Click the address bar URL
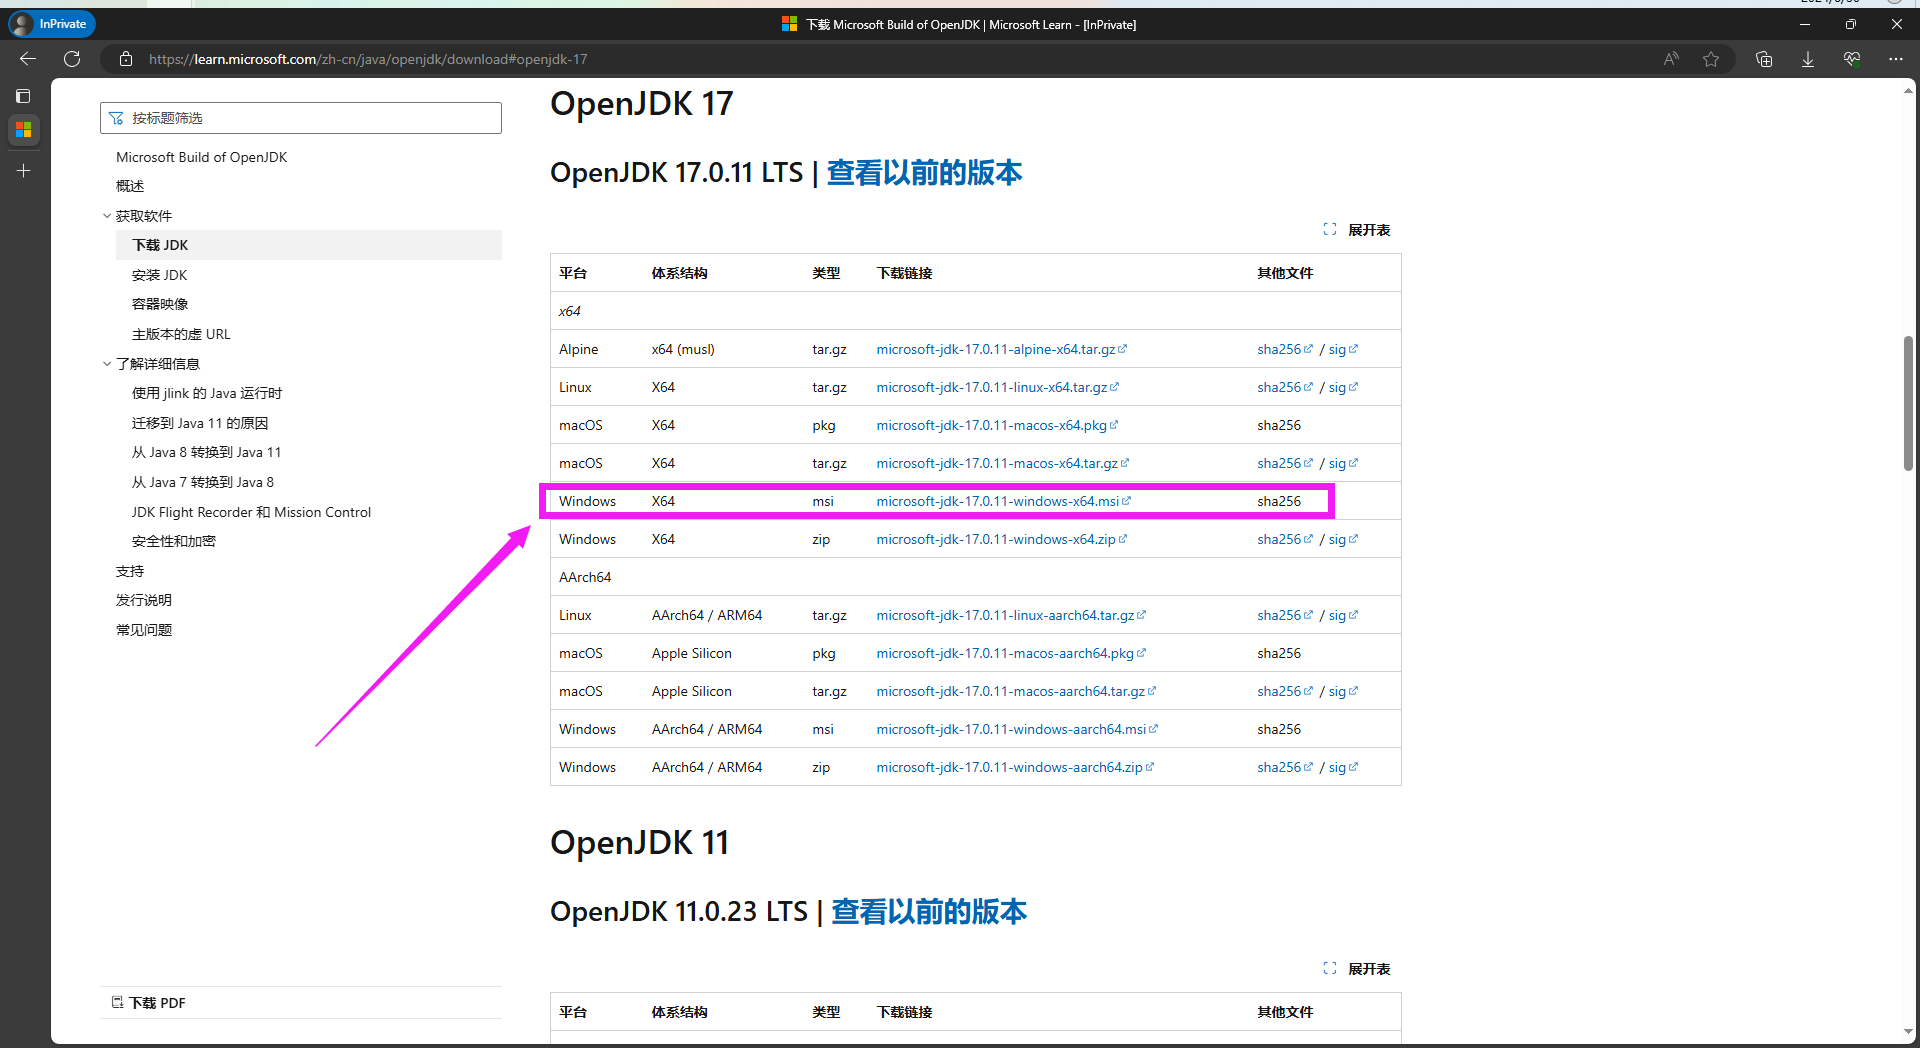 click(x=368, y=59)
